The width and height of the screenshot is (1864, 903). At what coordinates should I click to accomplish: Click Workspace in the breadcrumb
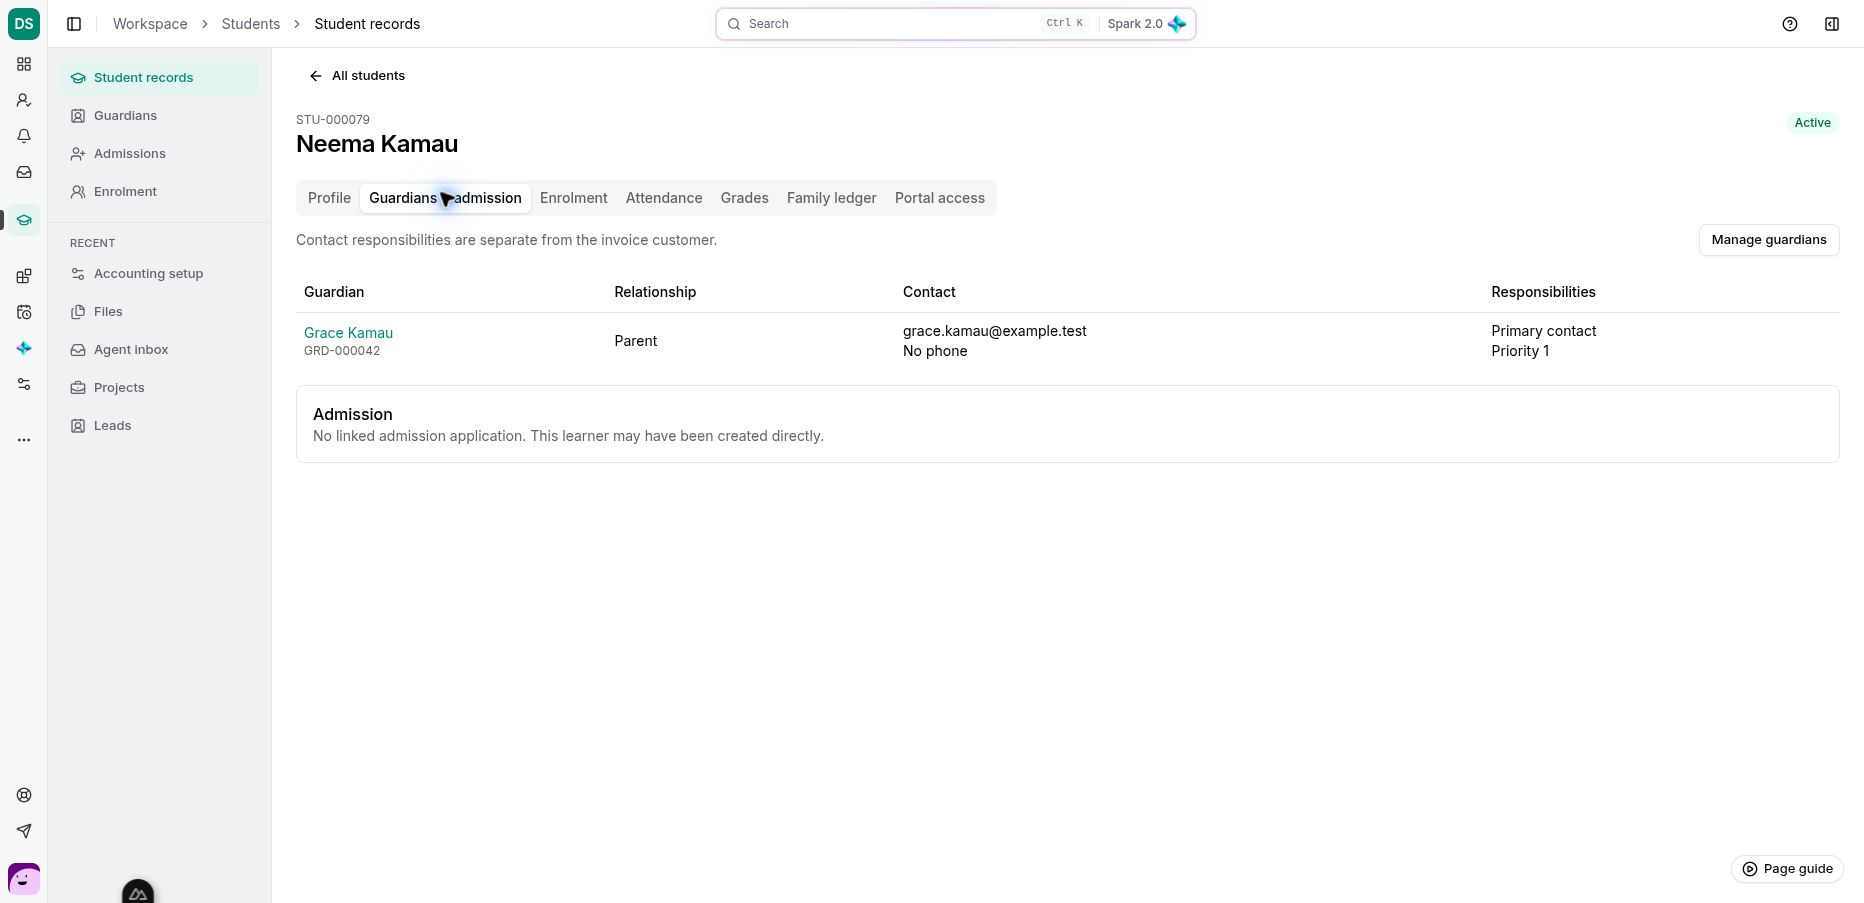coord(150,24)
